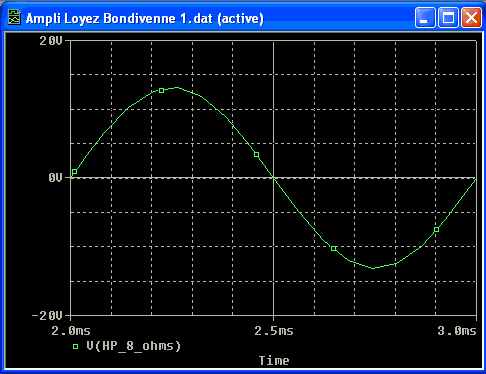The width and height of the screenshot is (486, 374).
Task: Select the V(HP_8_ohms) trace label
Action: tap(134, 346)
